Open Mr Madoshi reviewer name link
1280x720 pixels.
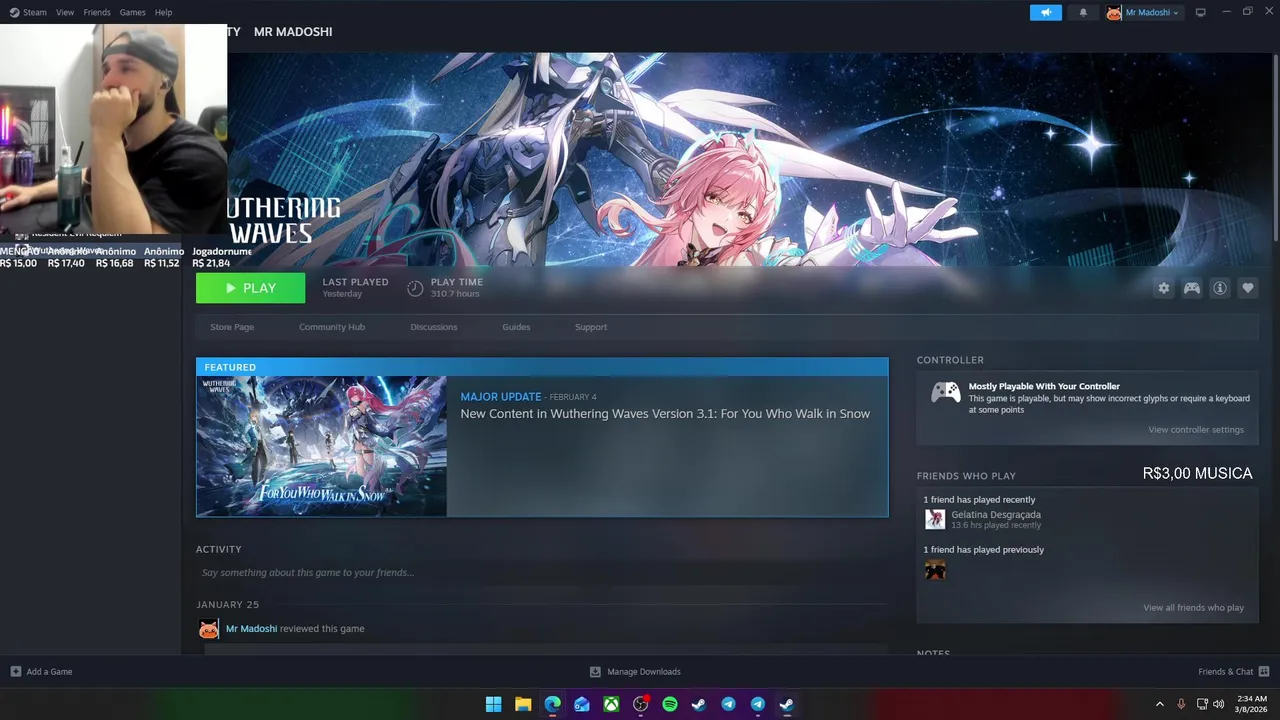251,629
